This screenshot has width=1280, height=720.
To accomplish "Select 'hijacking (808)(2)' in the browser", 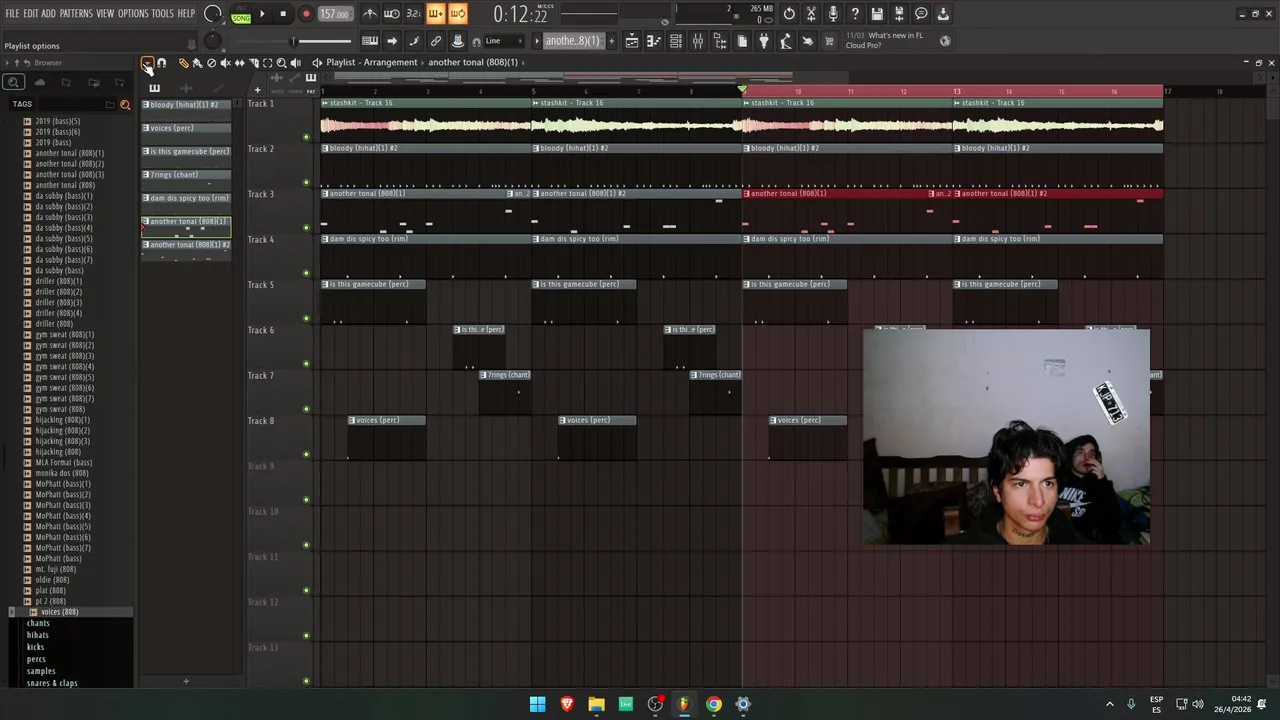I will pyautogui.click(x=62, y=431).
